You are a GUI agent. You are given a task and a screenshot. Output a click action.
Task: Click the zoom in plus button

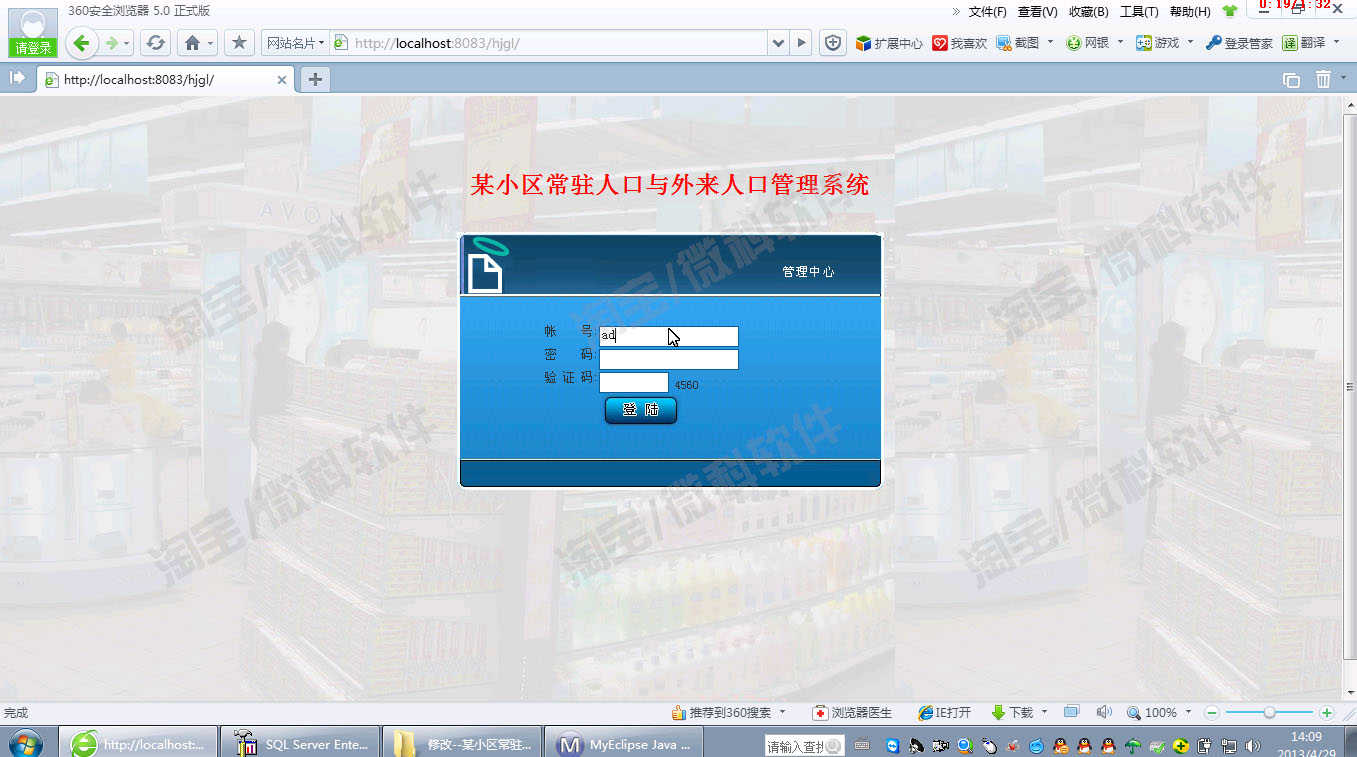1327,713
